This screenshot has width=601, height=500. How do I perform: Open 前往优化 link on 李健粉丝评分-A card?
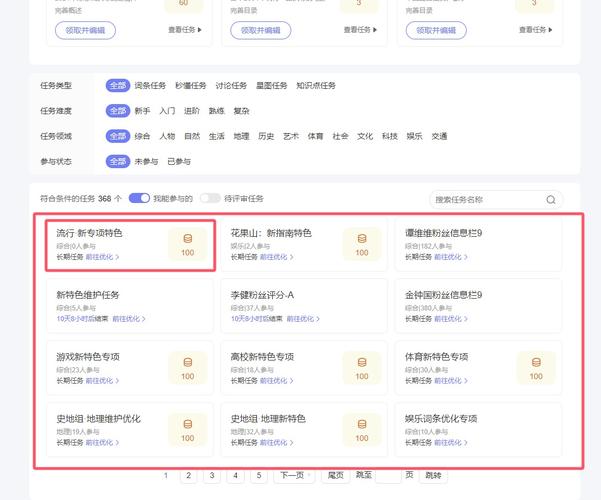[303, 319]
